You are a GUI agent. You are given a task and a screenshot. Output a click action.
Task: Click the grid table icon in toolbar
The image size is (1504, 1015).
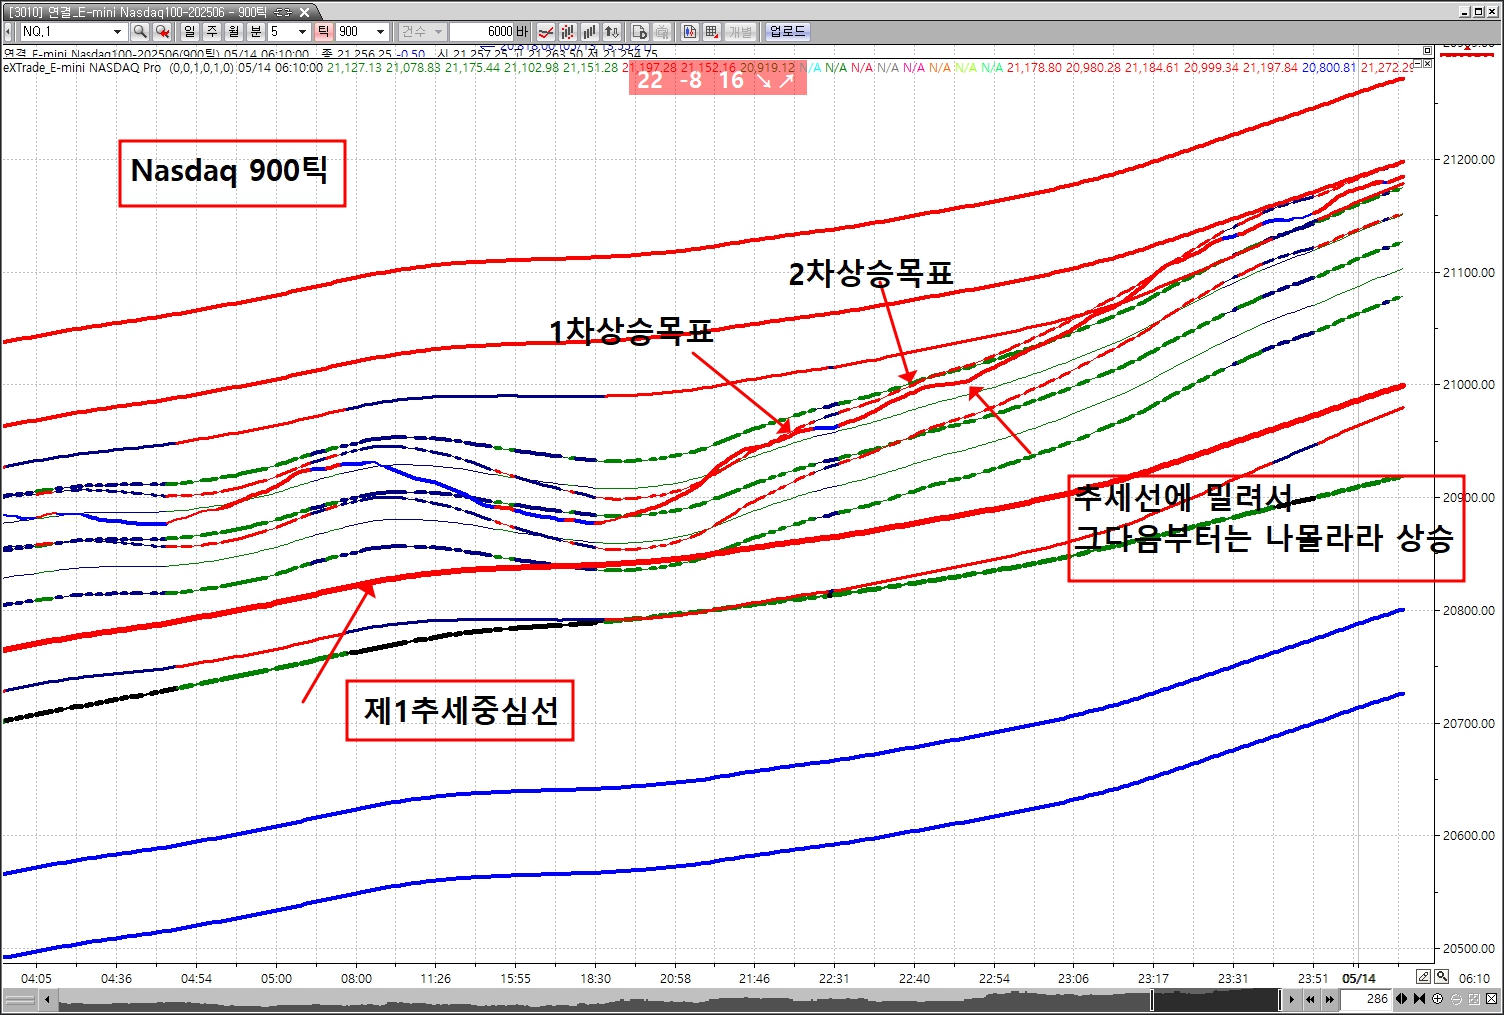click(712, 32)
